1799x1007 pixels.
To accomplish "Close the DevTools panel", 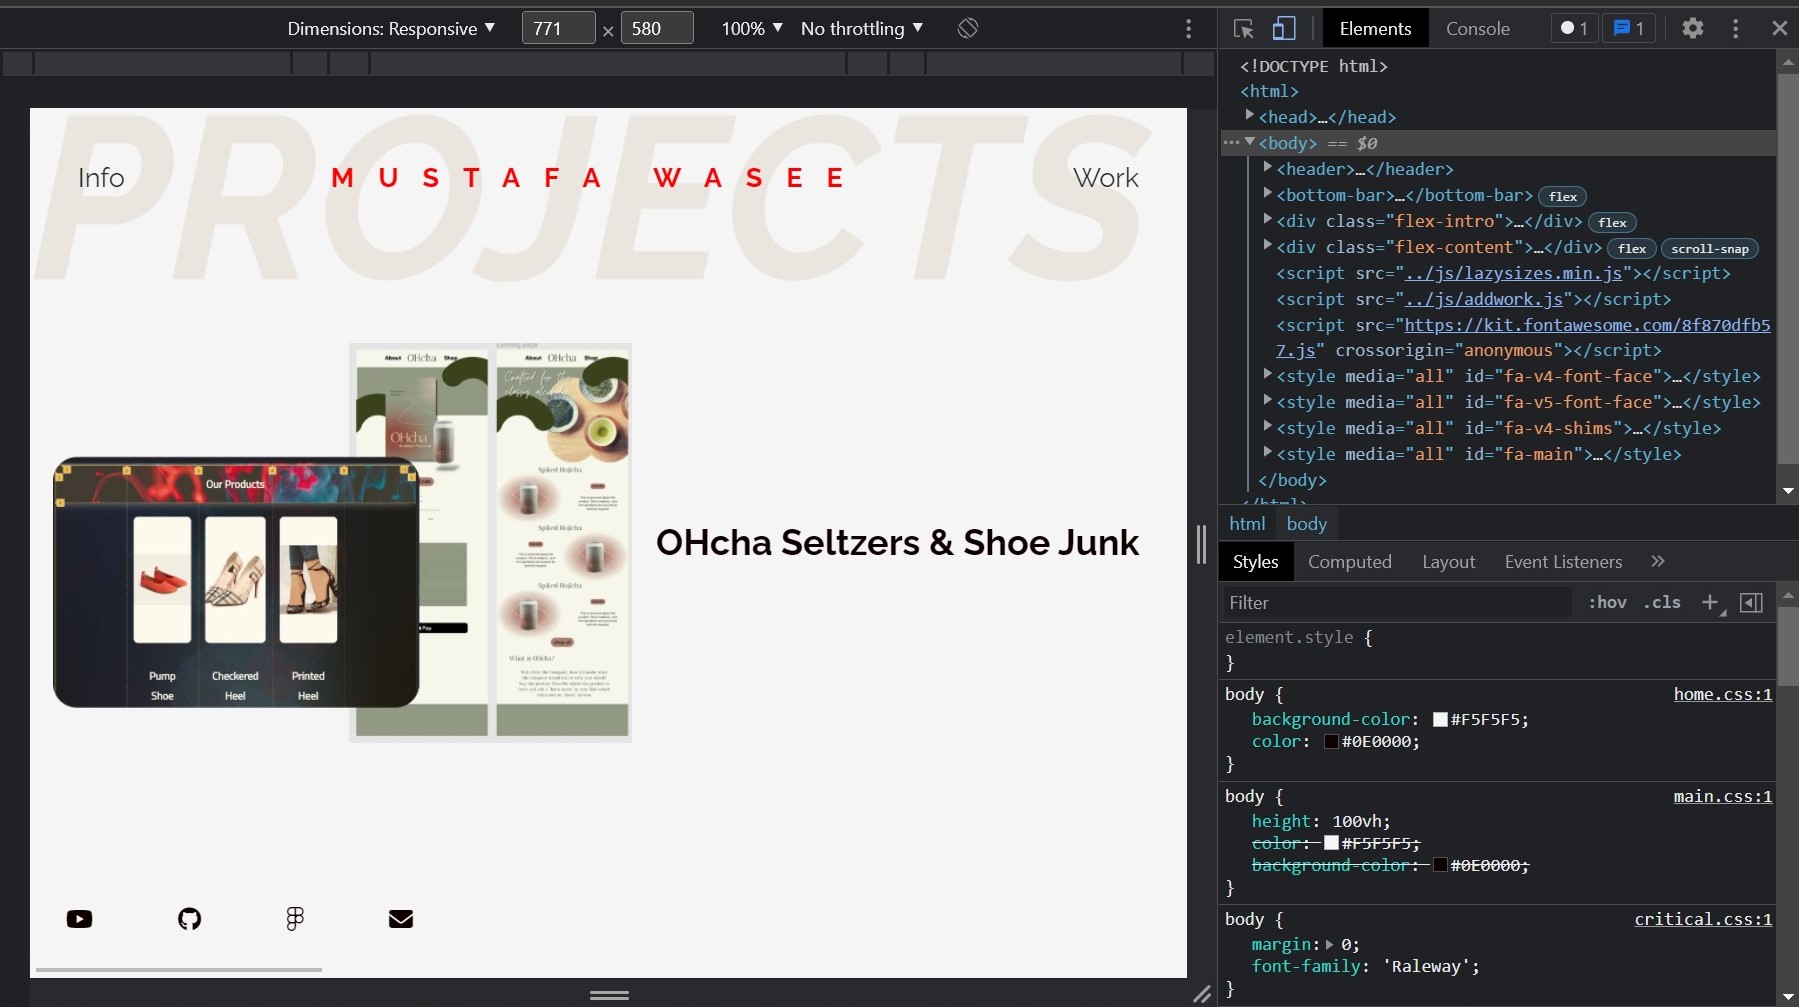I will [1779, 28].
